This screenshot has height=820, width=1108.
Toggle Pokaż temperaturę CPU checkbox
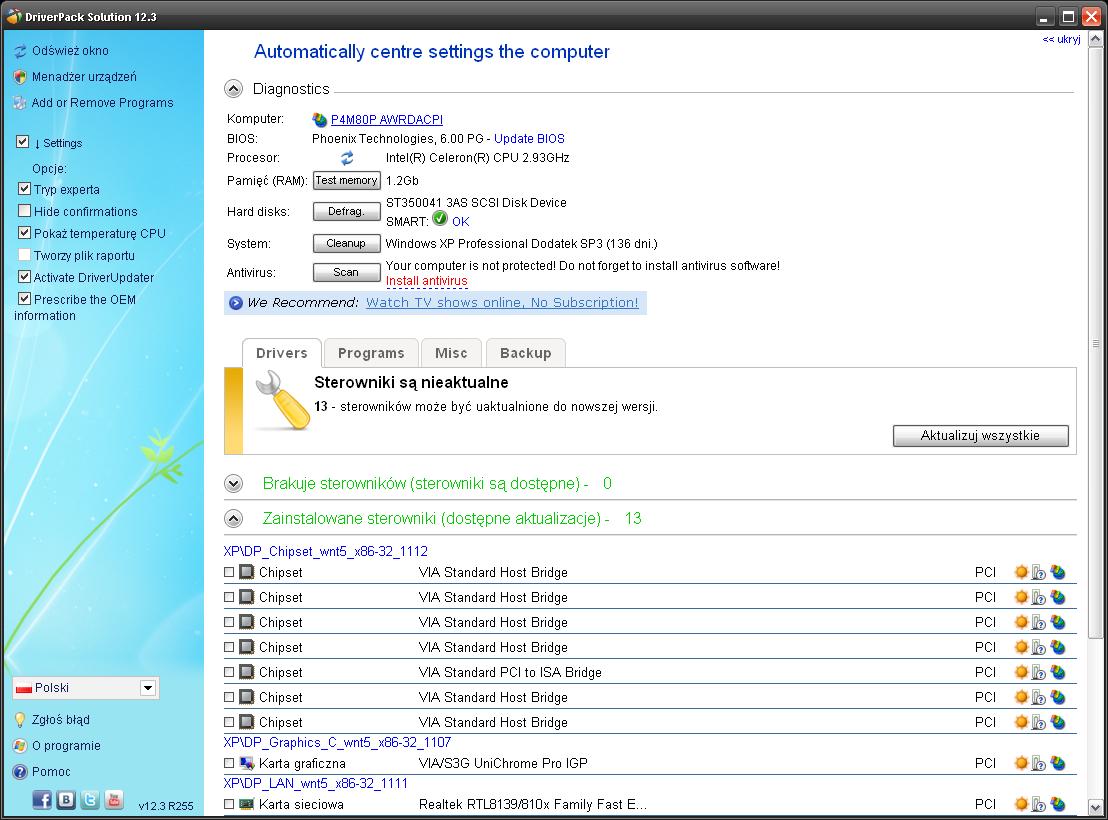(x=25, y=233)
